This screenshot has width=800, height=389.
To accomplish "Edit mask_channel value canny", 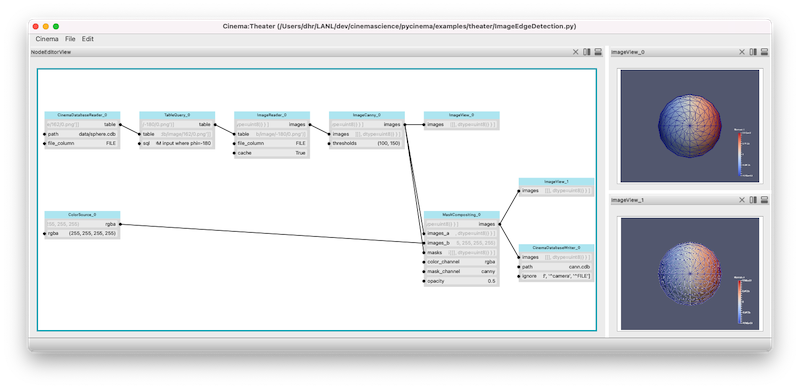I will [x=488, y=272].
